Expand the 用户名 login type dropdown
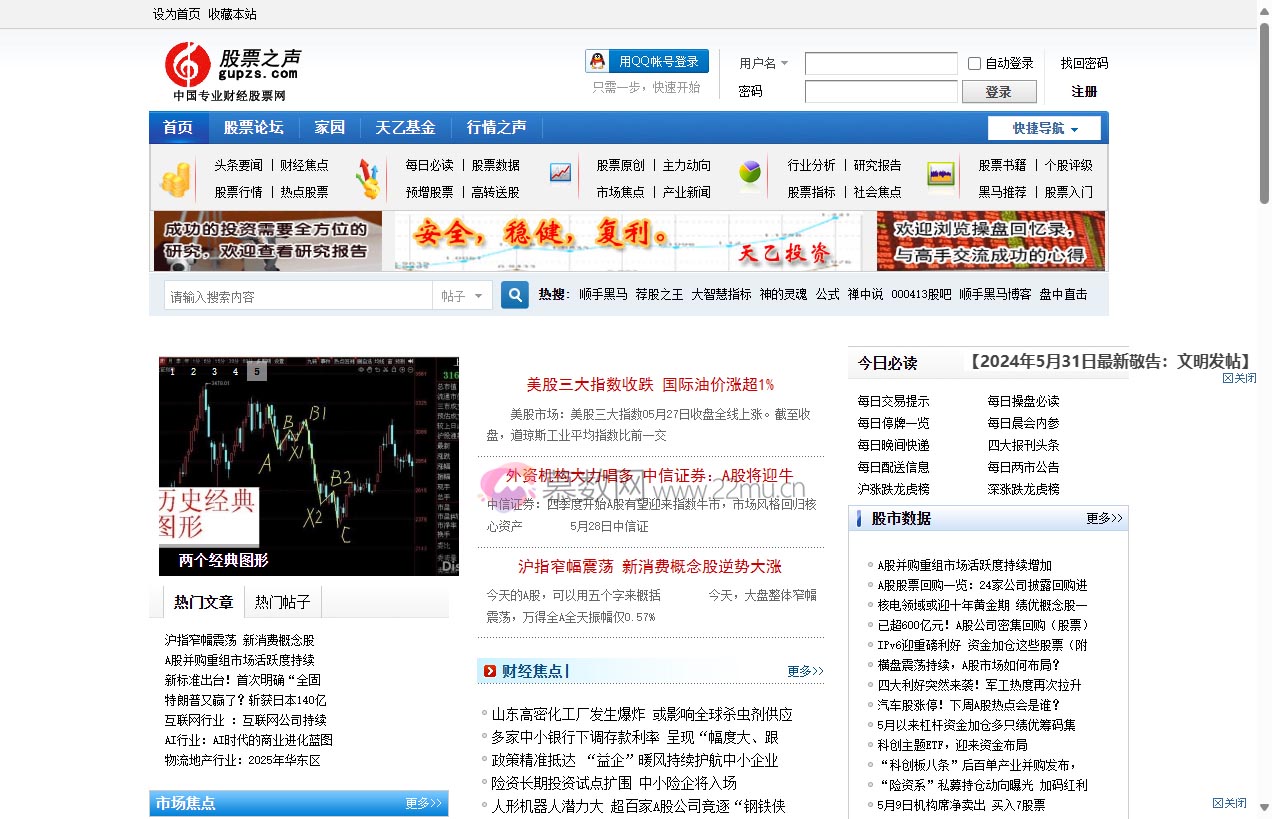Viewport: 1272px width, 819px height. tap(764, 63)
